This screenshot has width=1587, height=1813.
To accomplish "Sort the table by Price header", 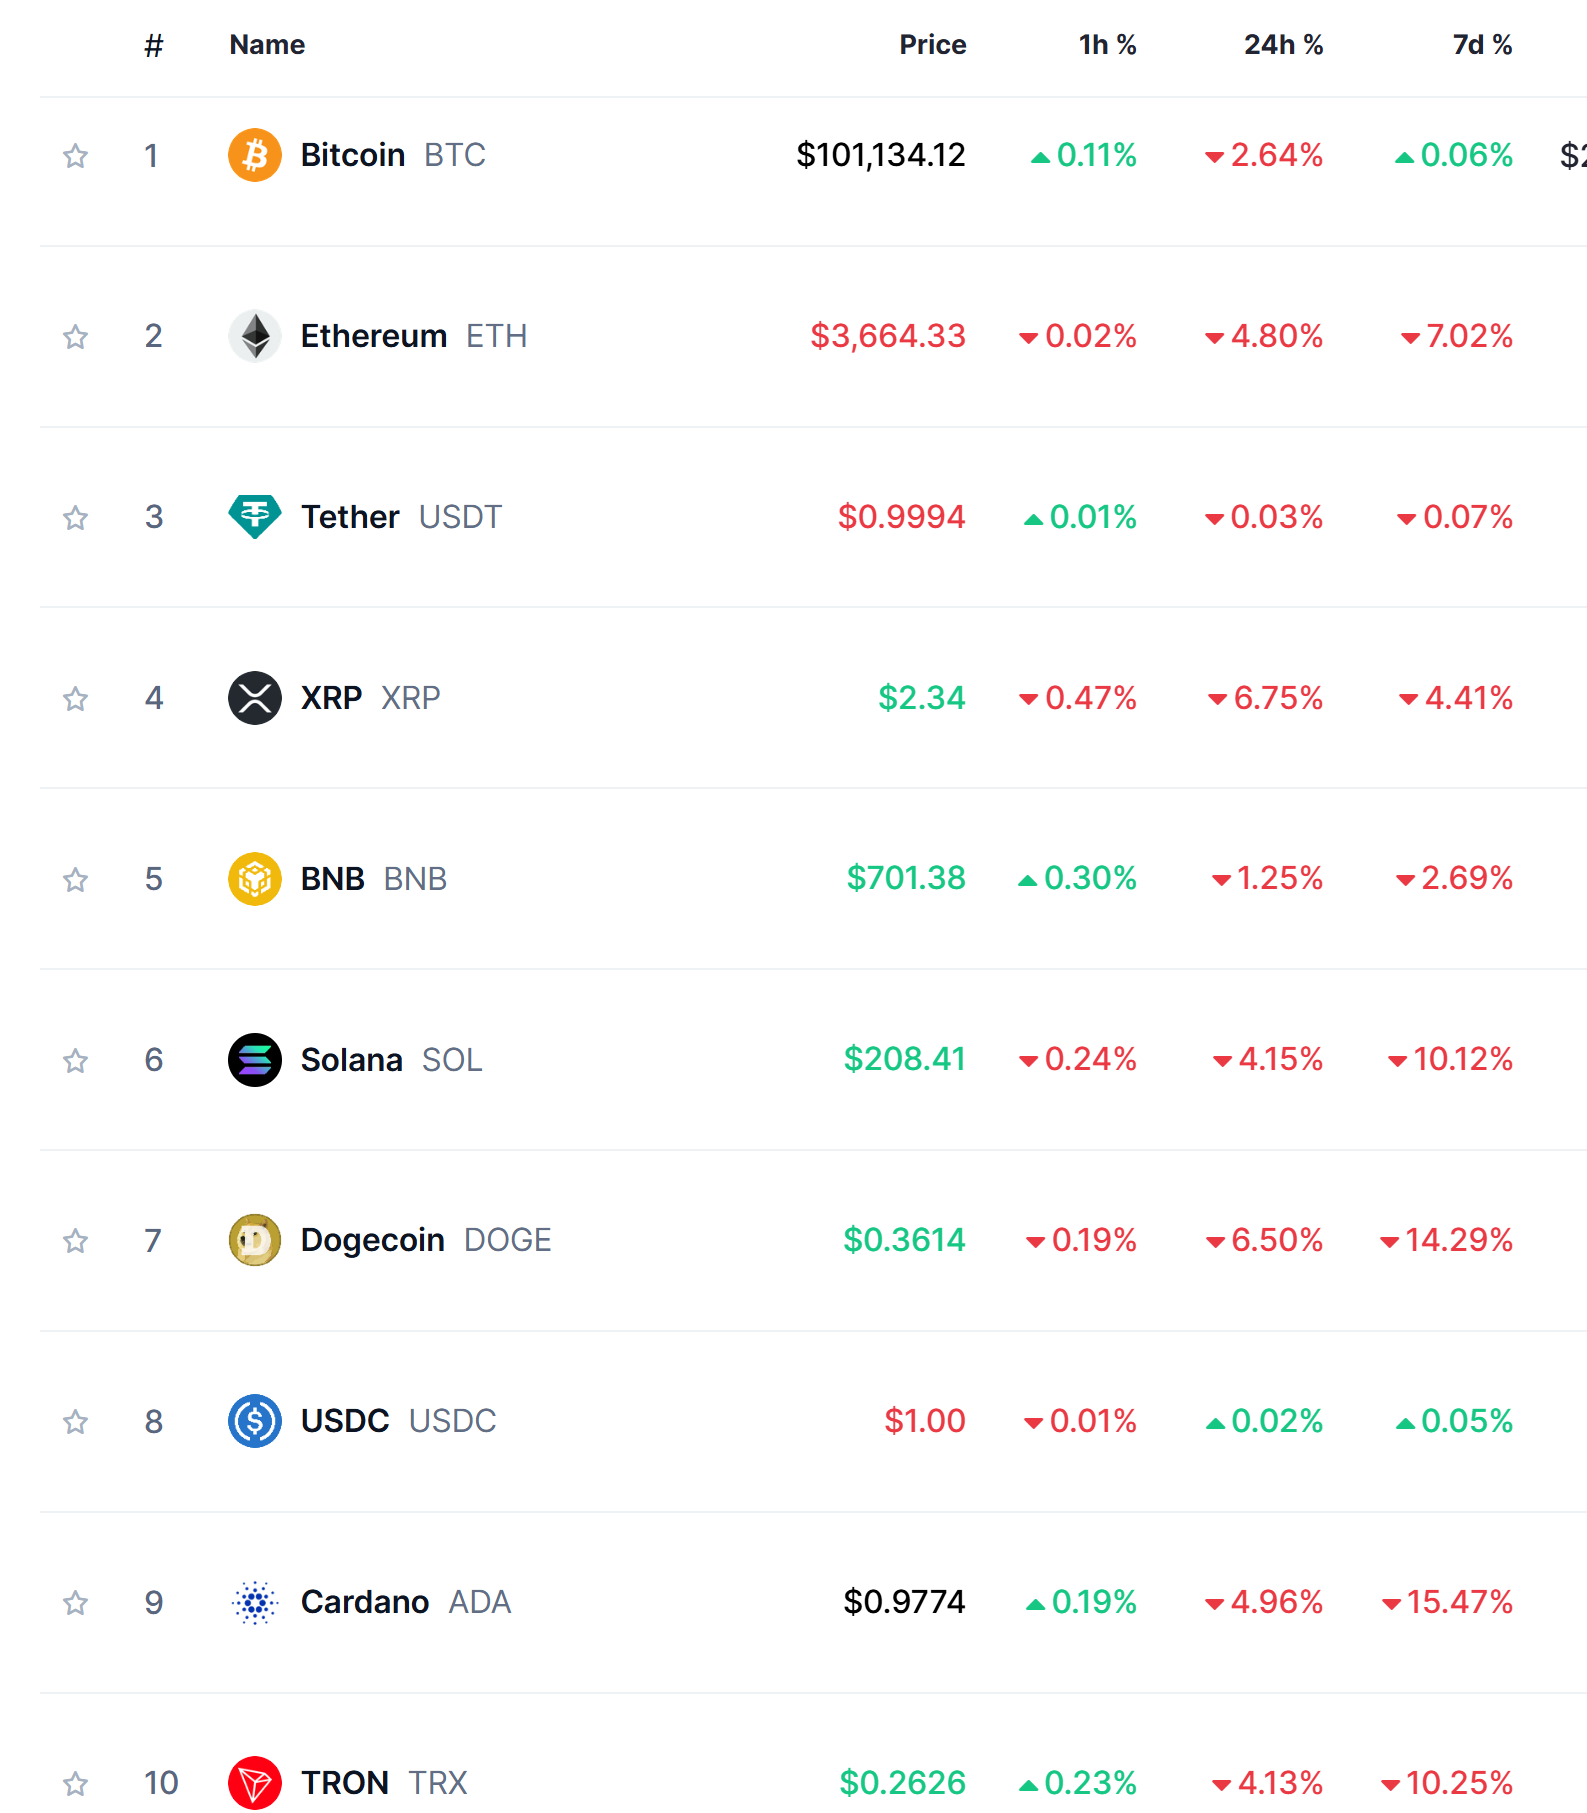I will click(931, 44).
